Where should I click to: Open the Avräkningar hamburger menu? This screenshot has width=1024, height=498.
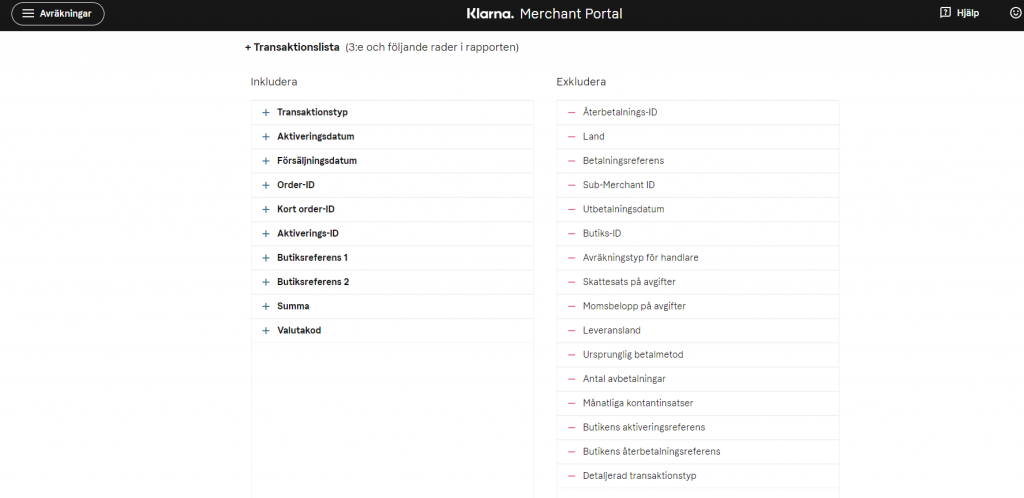click(x=57, y=13)
